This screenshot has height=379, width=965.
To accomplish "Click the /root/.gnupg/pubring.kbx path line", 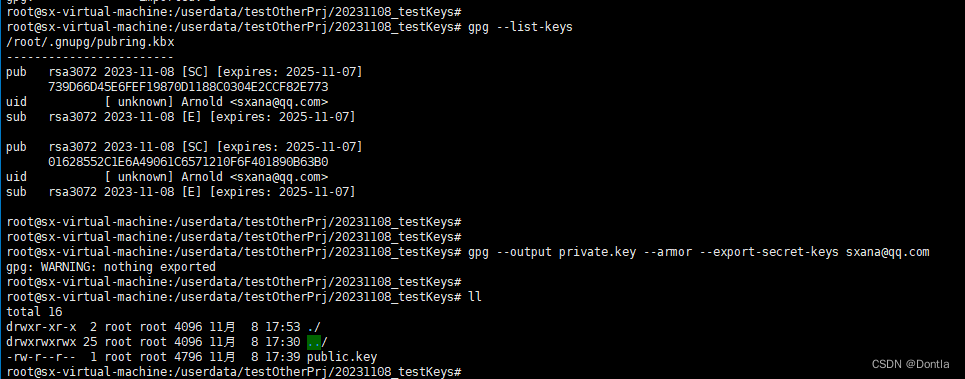I will pos(90,42).
